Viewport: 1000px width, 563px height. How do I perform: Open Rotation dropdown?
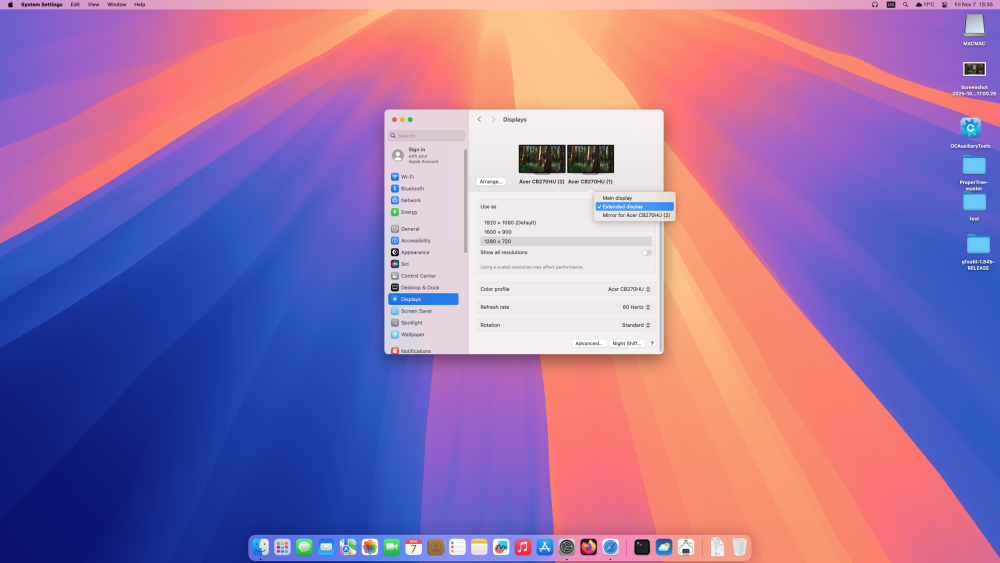click(x=636, y=325)
